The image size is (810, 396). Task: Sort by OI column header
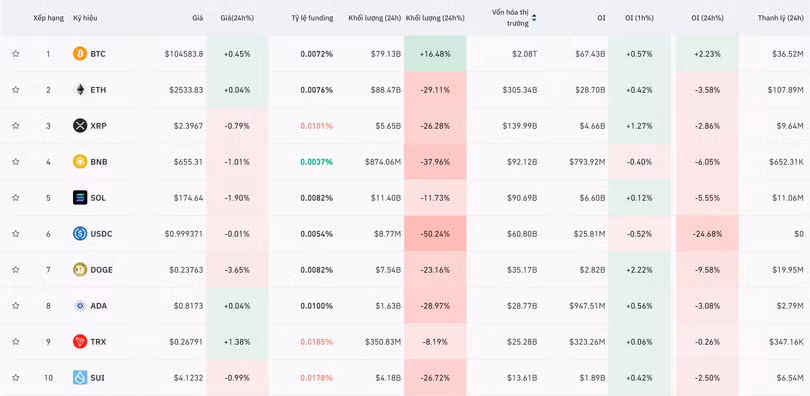601,18
